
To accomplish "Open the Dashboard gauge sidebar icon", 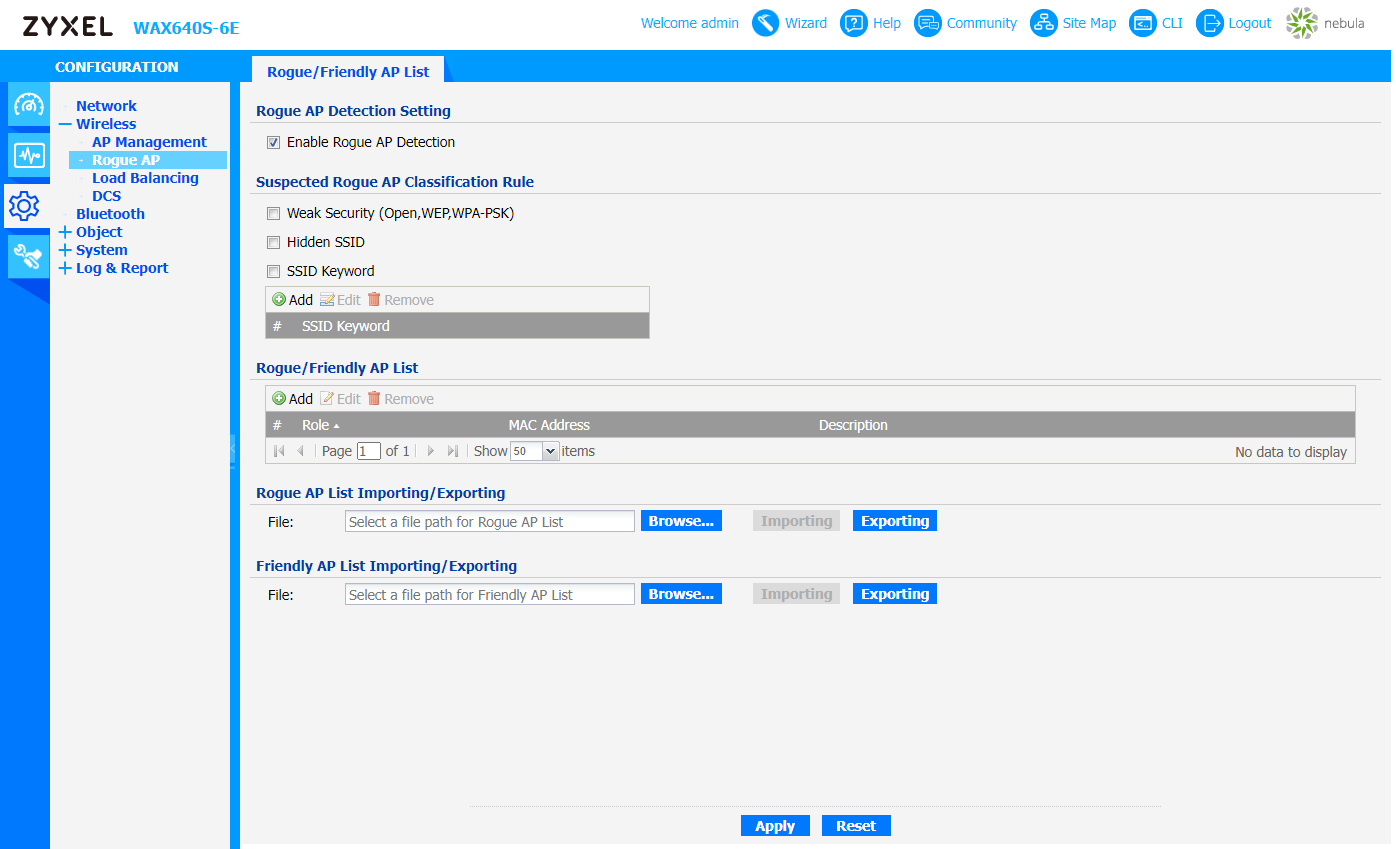I will point(28,105).
